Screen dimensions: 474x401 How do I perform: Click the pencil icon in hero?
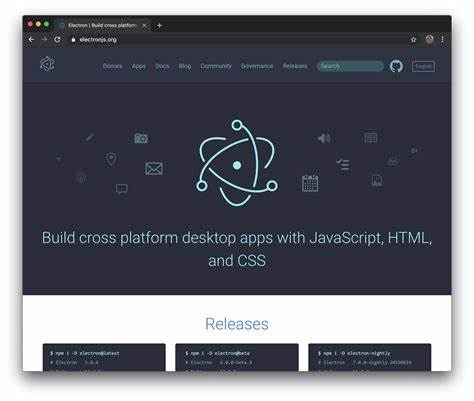click(90, 137)
